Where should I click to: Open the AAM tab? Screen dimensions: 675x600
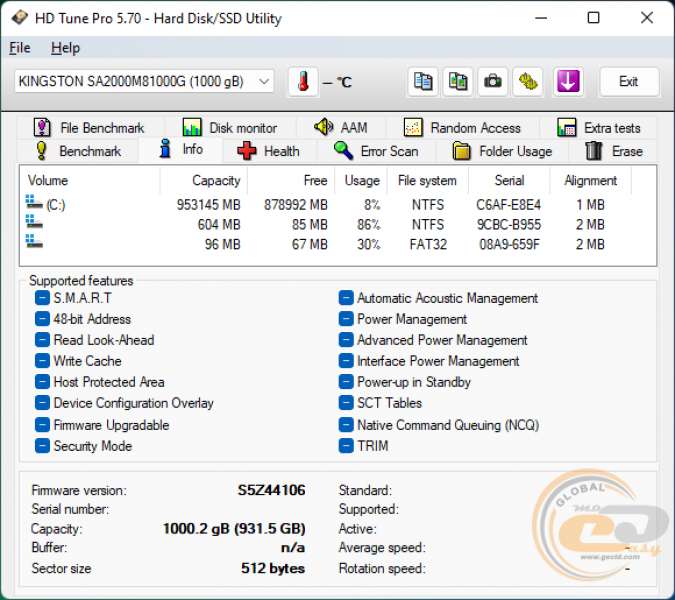tap(341, 128)
